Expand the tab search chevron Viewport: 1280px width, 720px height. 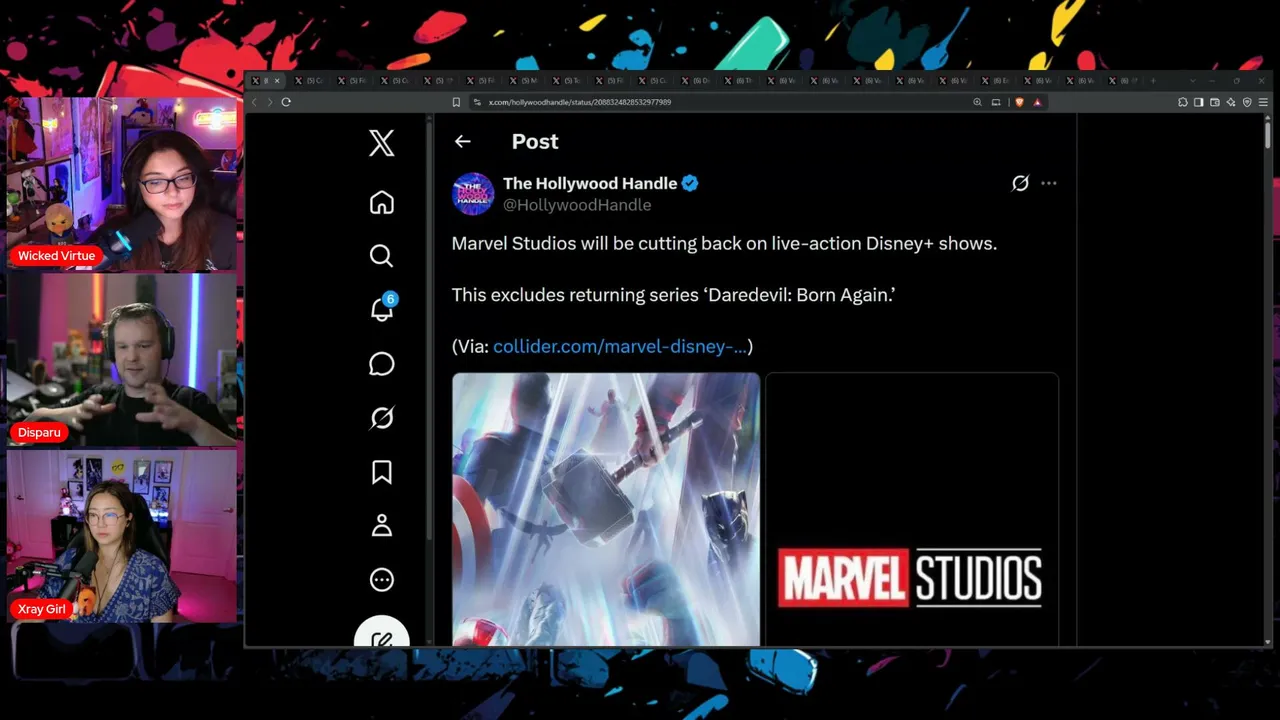pyautogui.click(x=1192, y=80)
